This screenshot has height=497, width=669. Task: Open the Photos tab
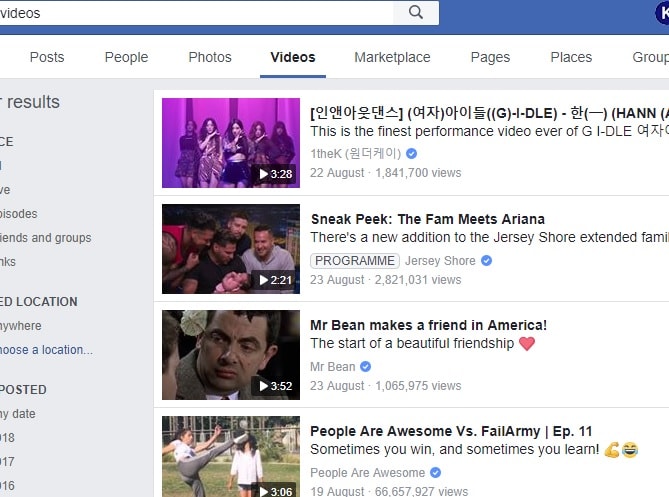click(210, 57)
